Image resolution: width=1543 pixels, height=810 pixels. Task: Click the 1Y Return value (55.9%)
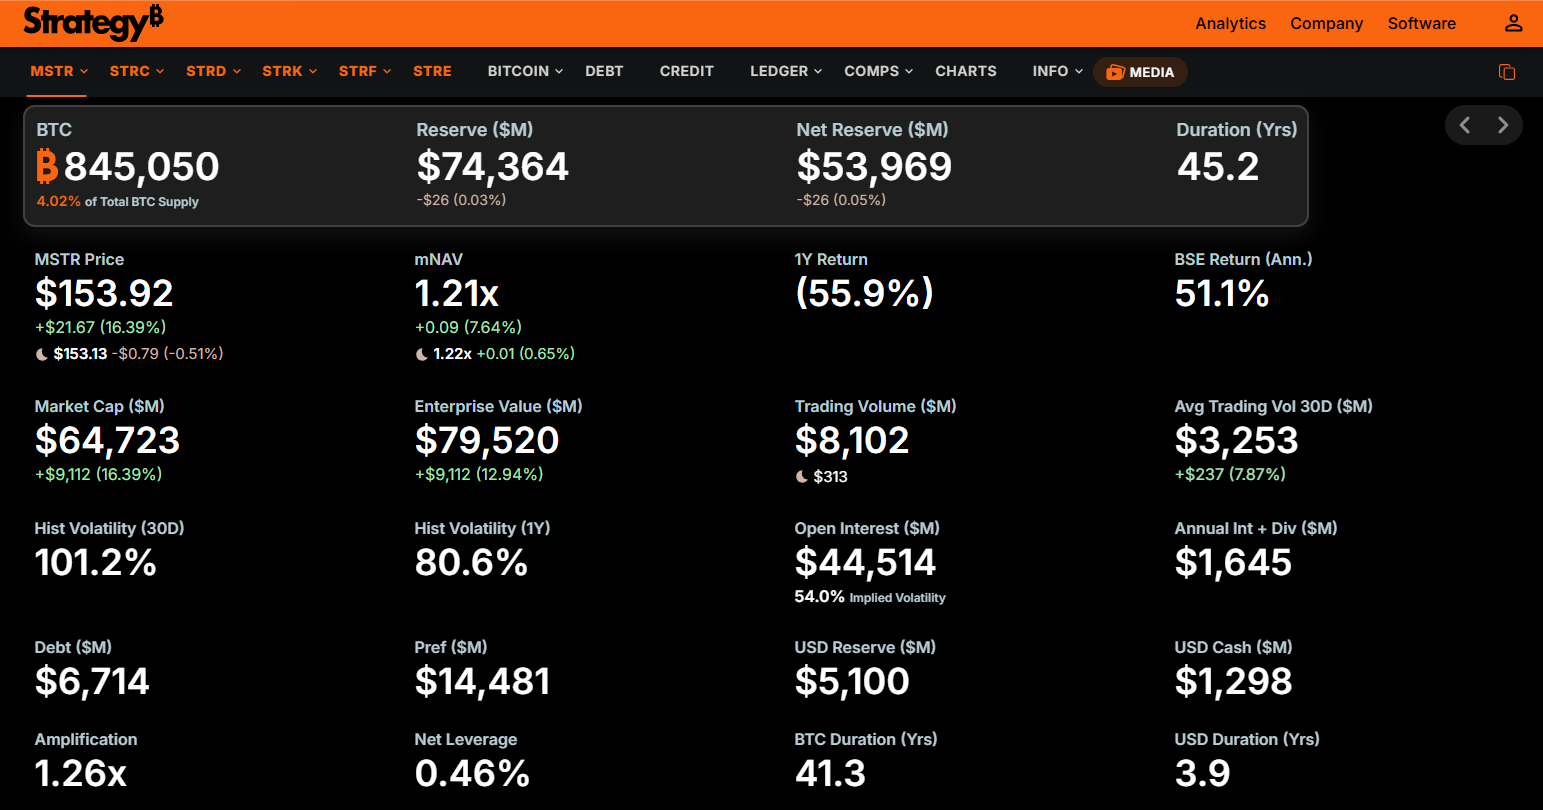(x=864, y=293)
